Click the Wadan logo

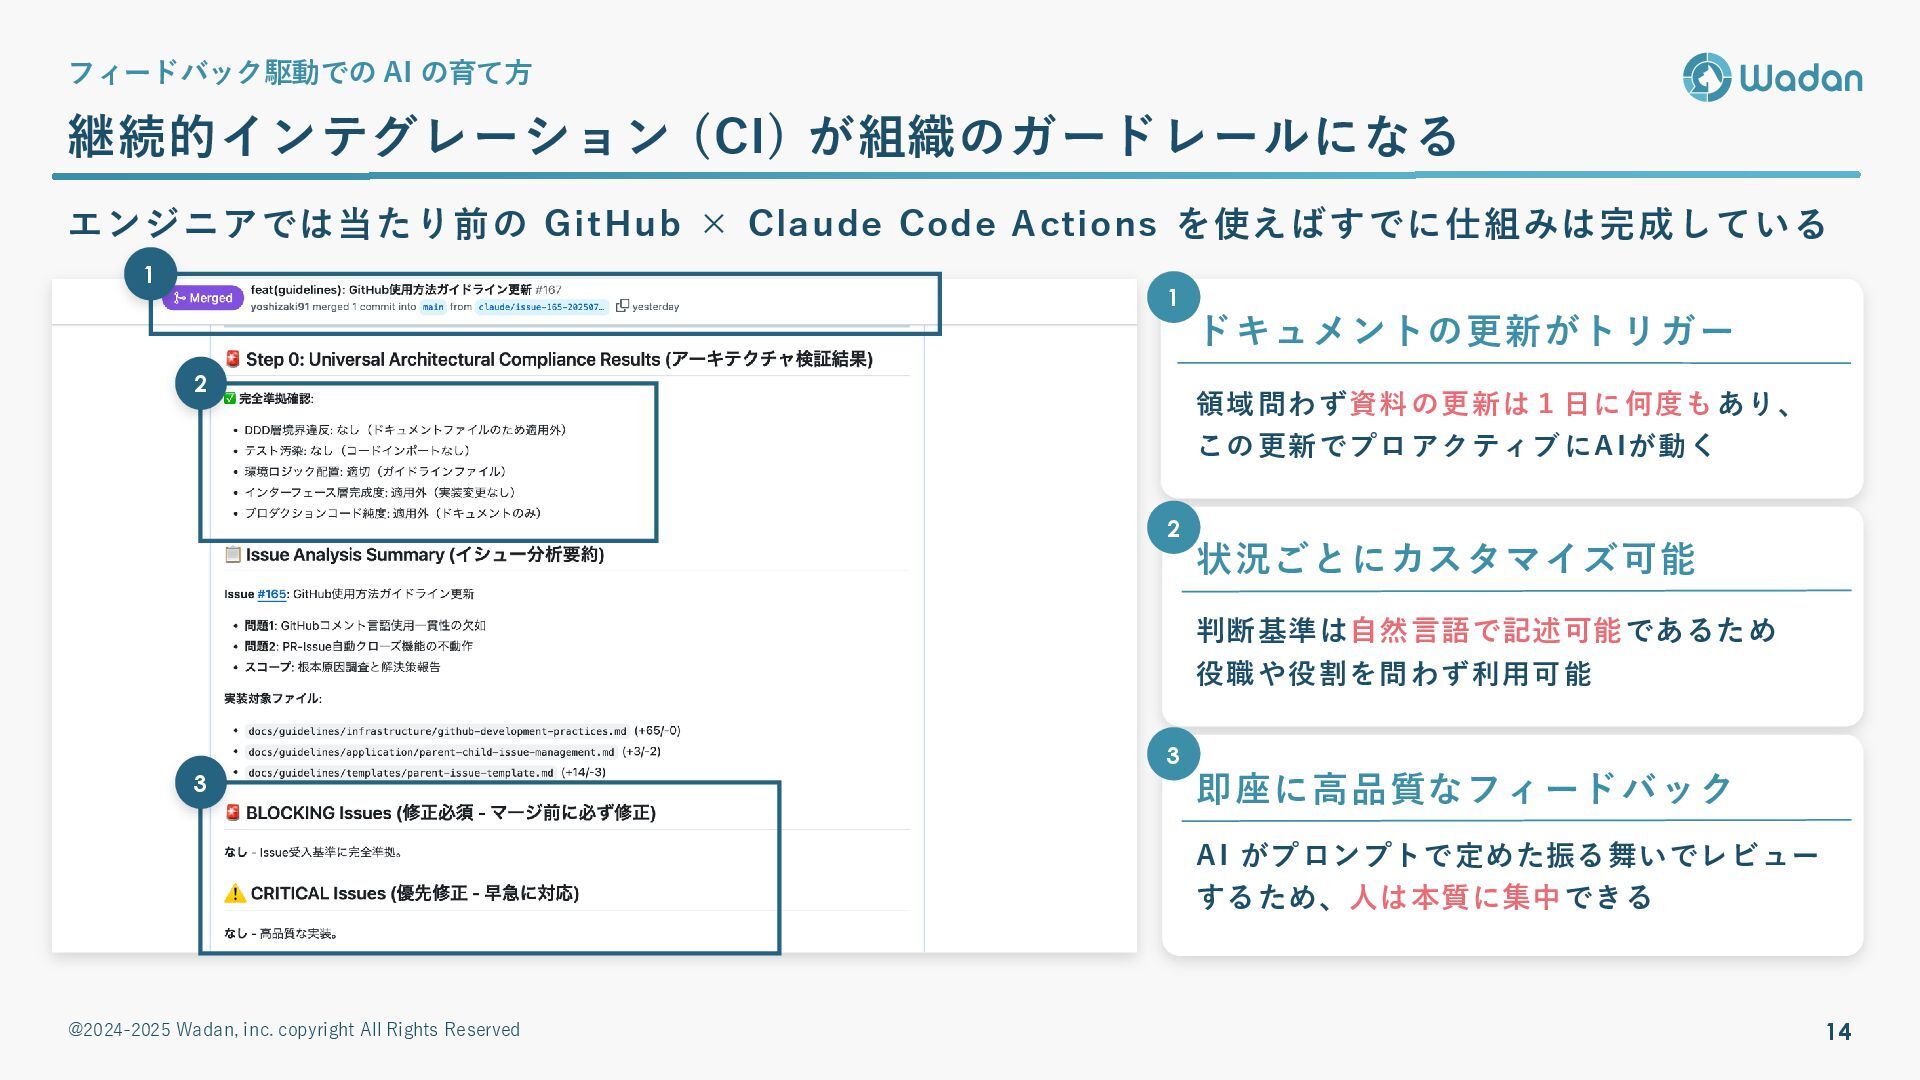click(x=1772, y=77)
